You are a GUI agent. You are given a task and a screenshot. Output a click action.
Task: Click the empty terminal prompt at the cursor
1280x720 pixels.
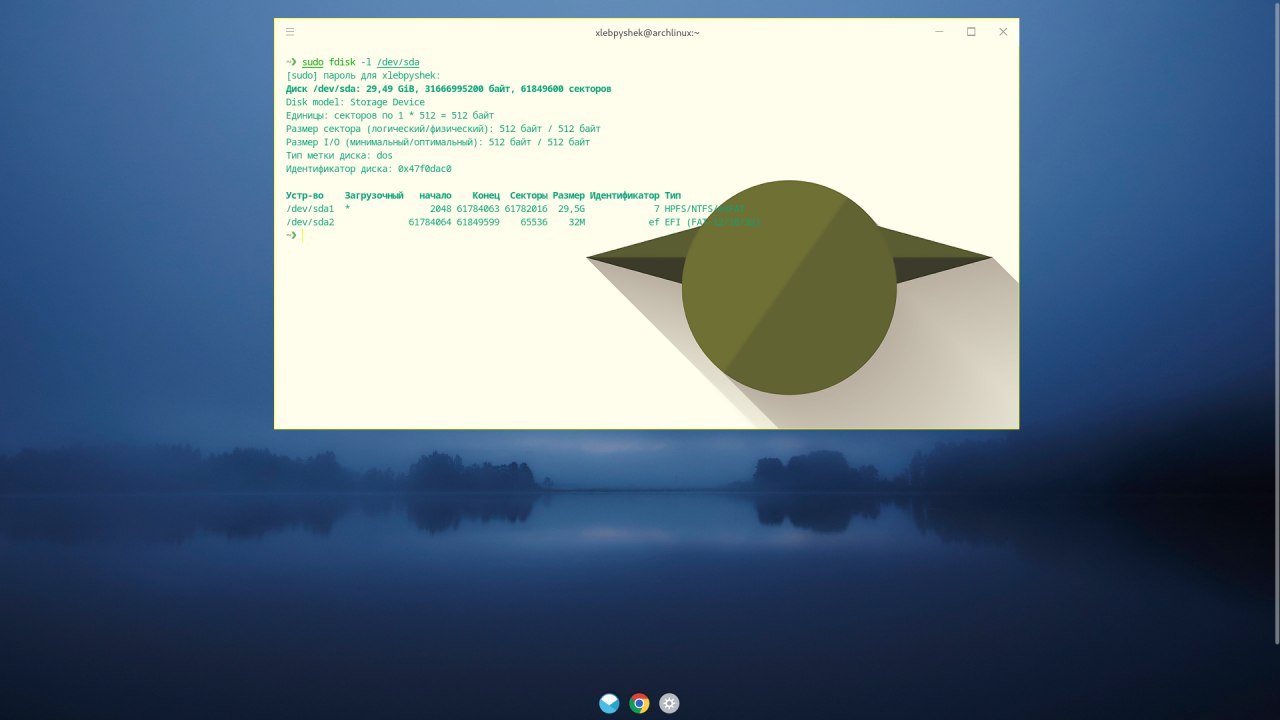302,236
